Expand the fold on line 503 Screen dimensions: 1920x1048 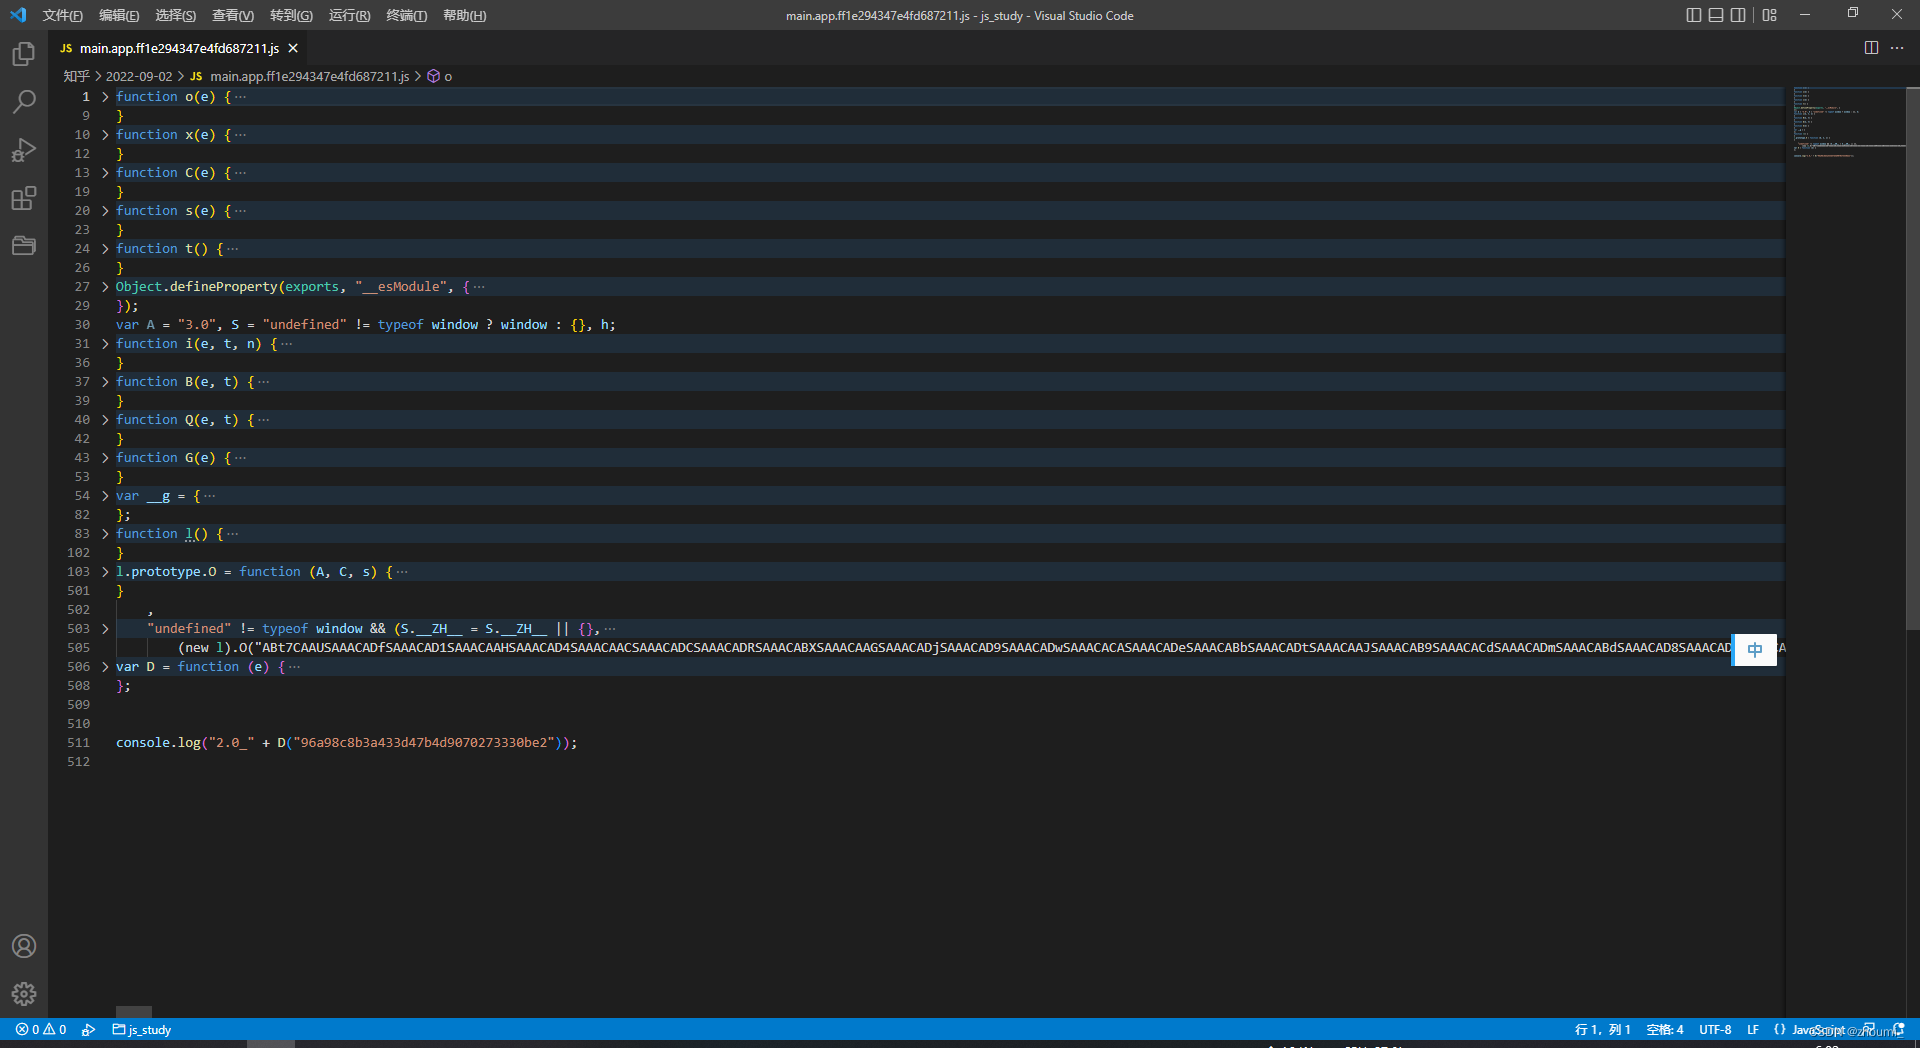pos(105,629)
